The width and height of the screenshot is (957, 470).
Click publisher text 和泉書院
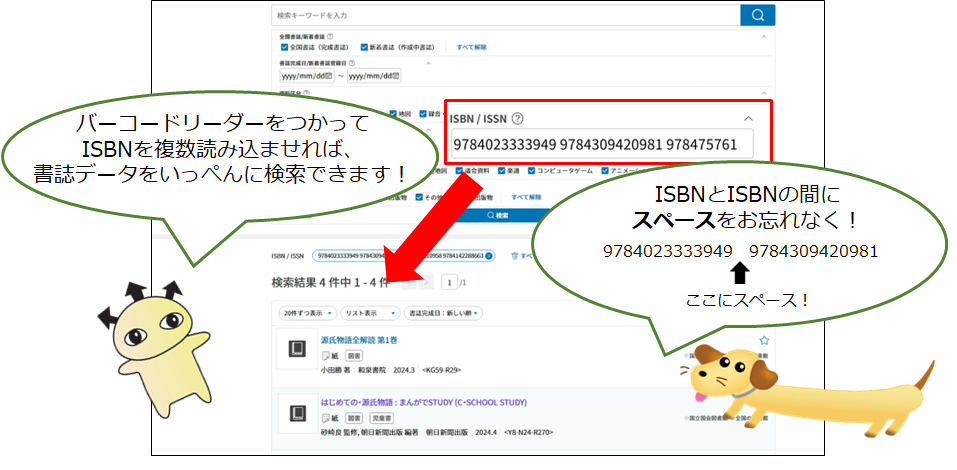pyautogui.click(x=370, y=370)
